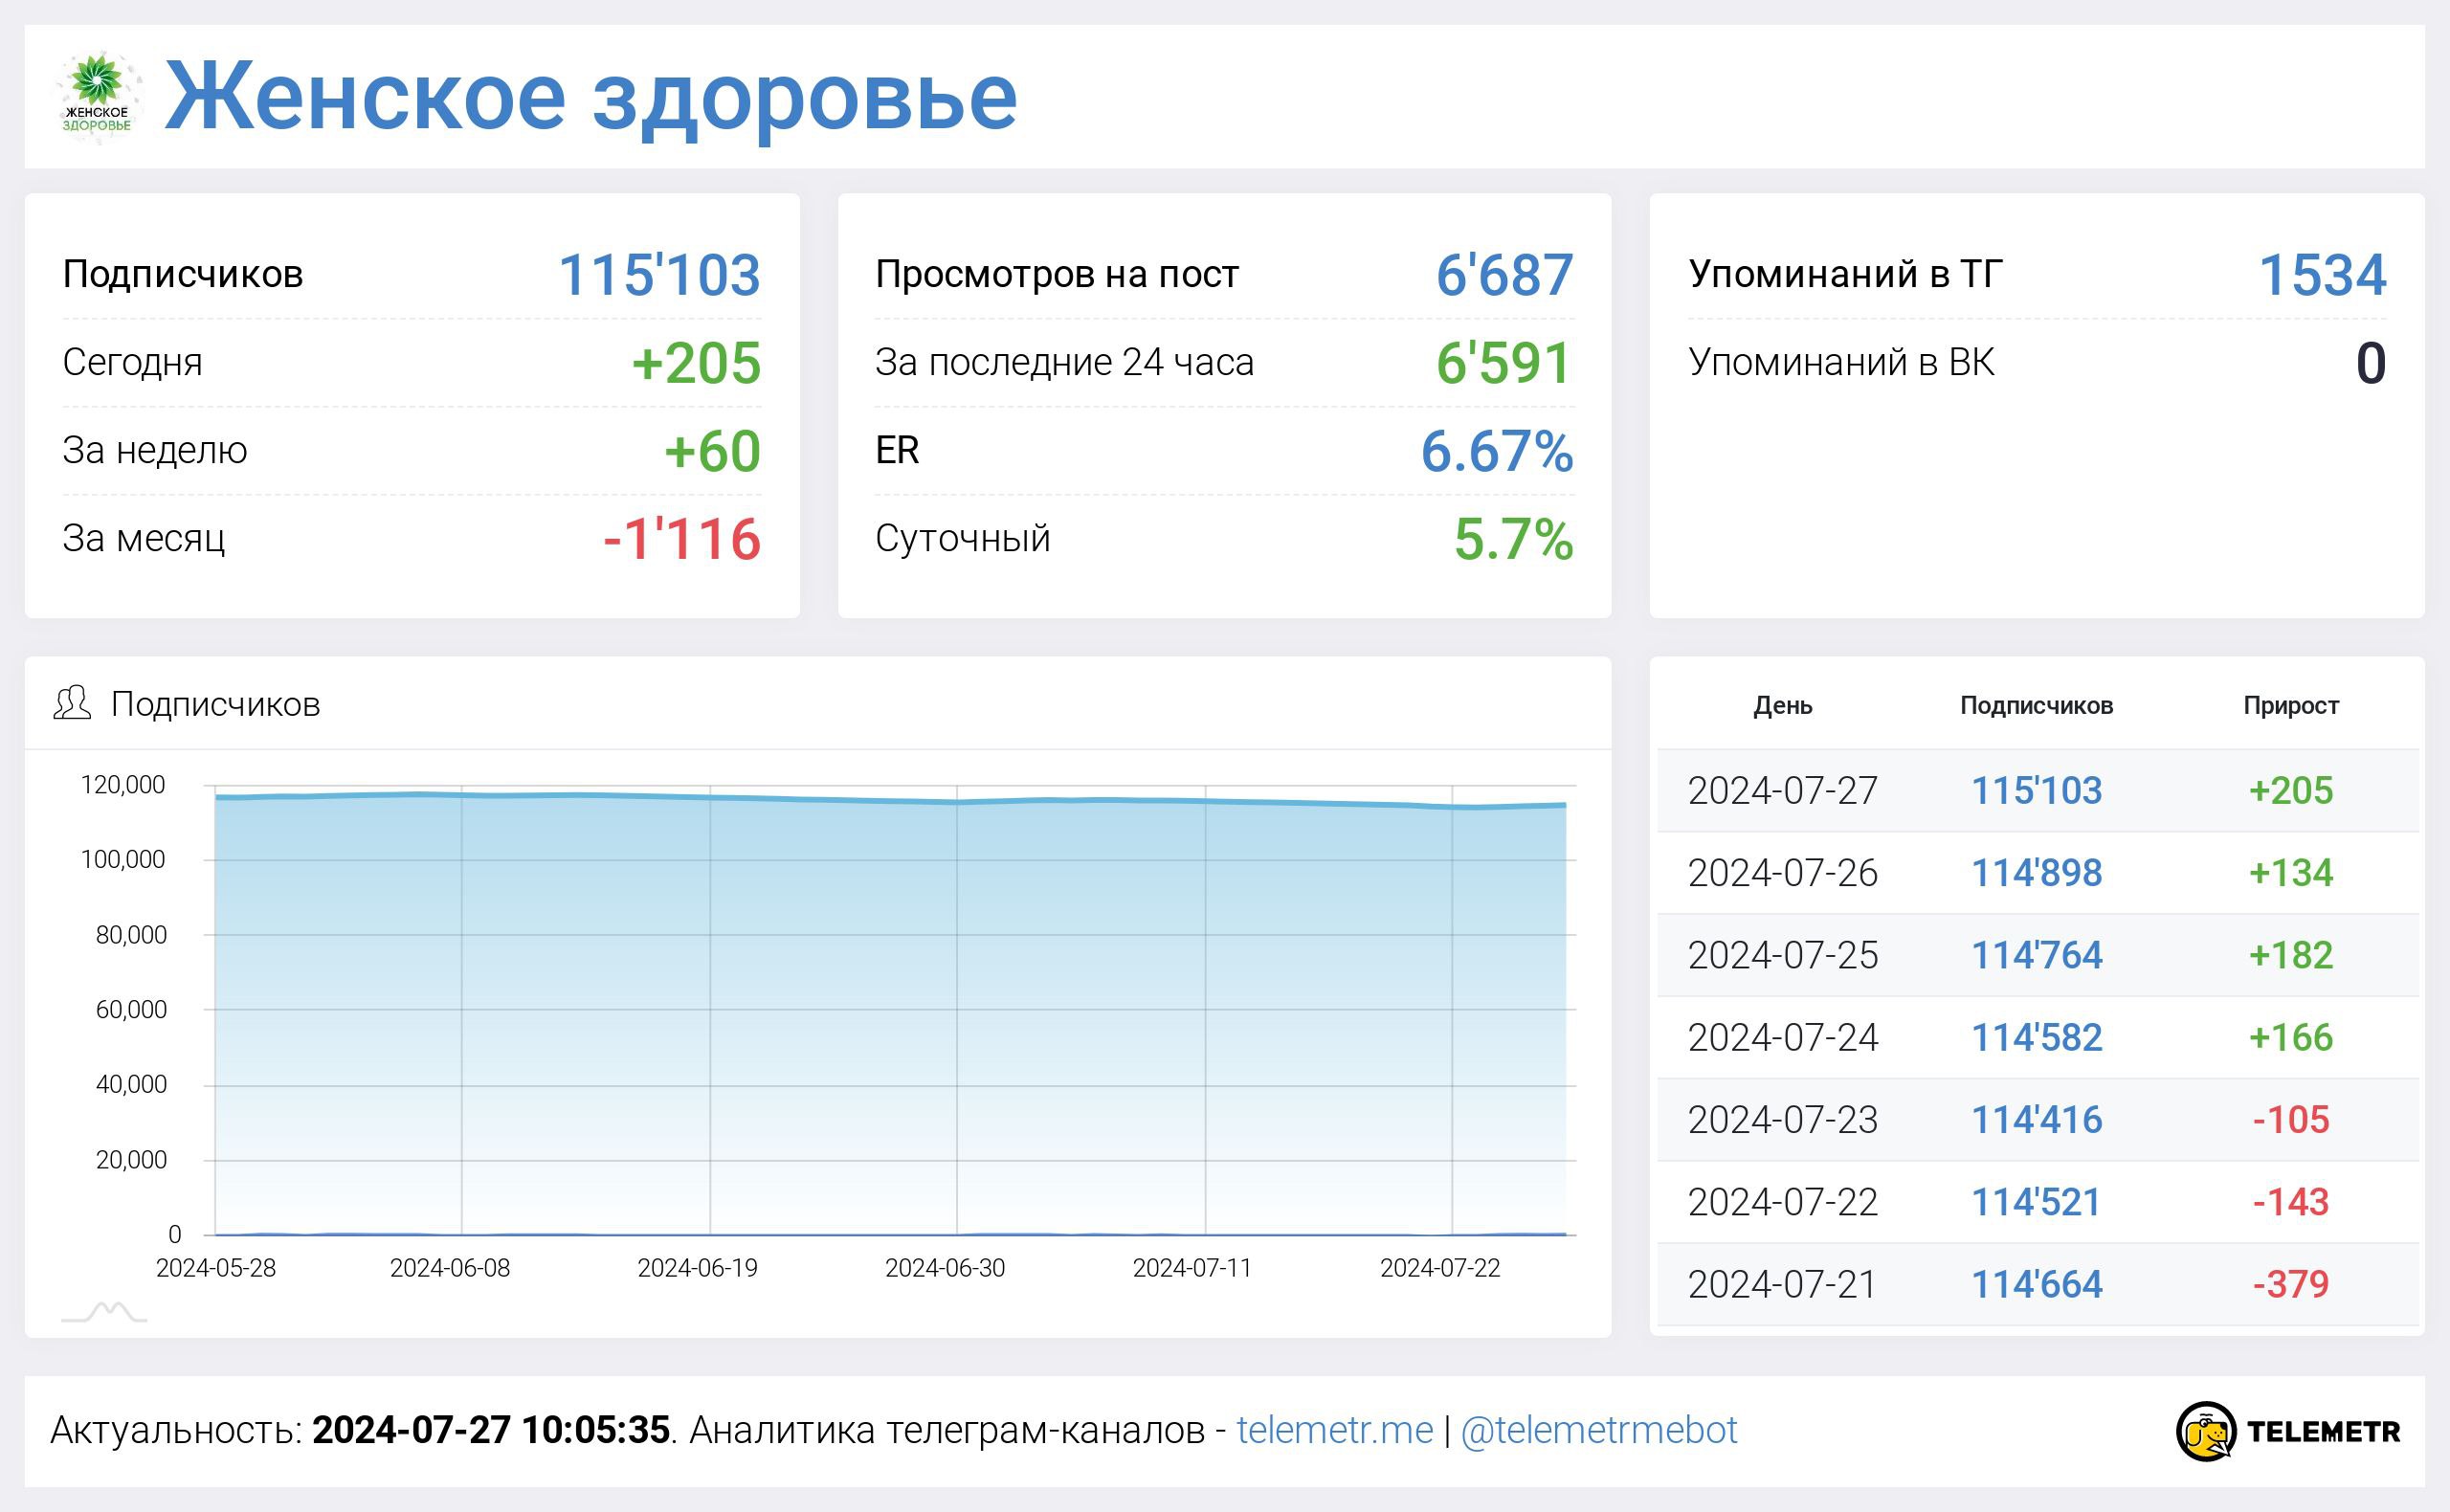Click the 6.67% ER value

click(x=1497, y=451)
